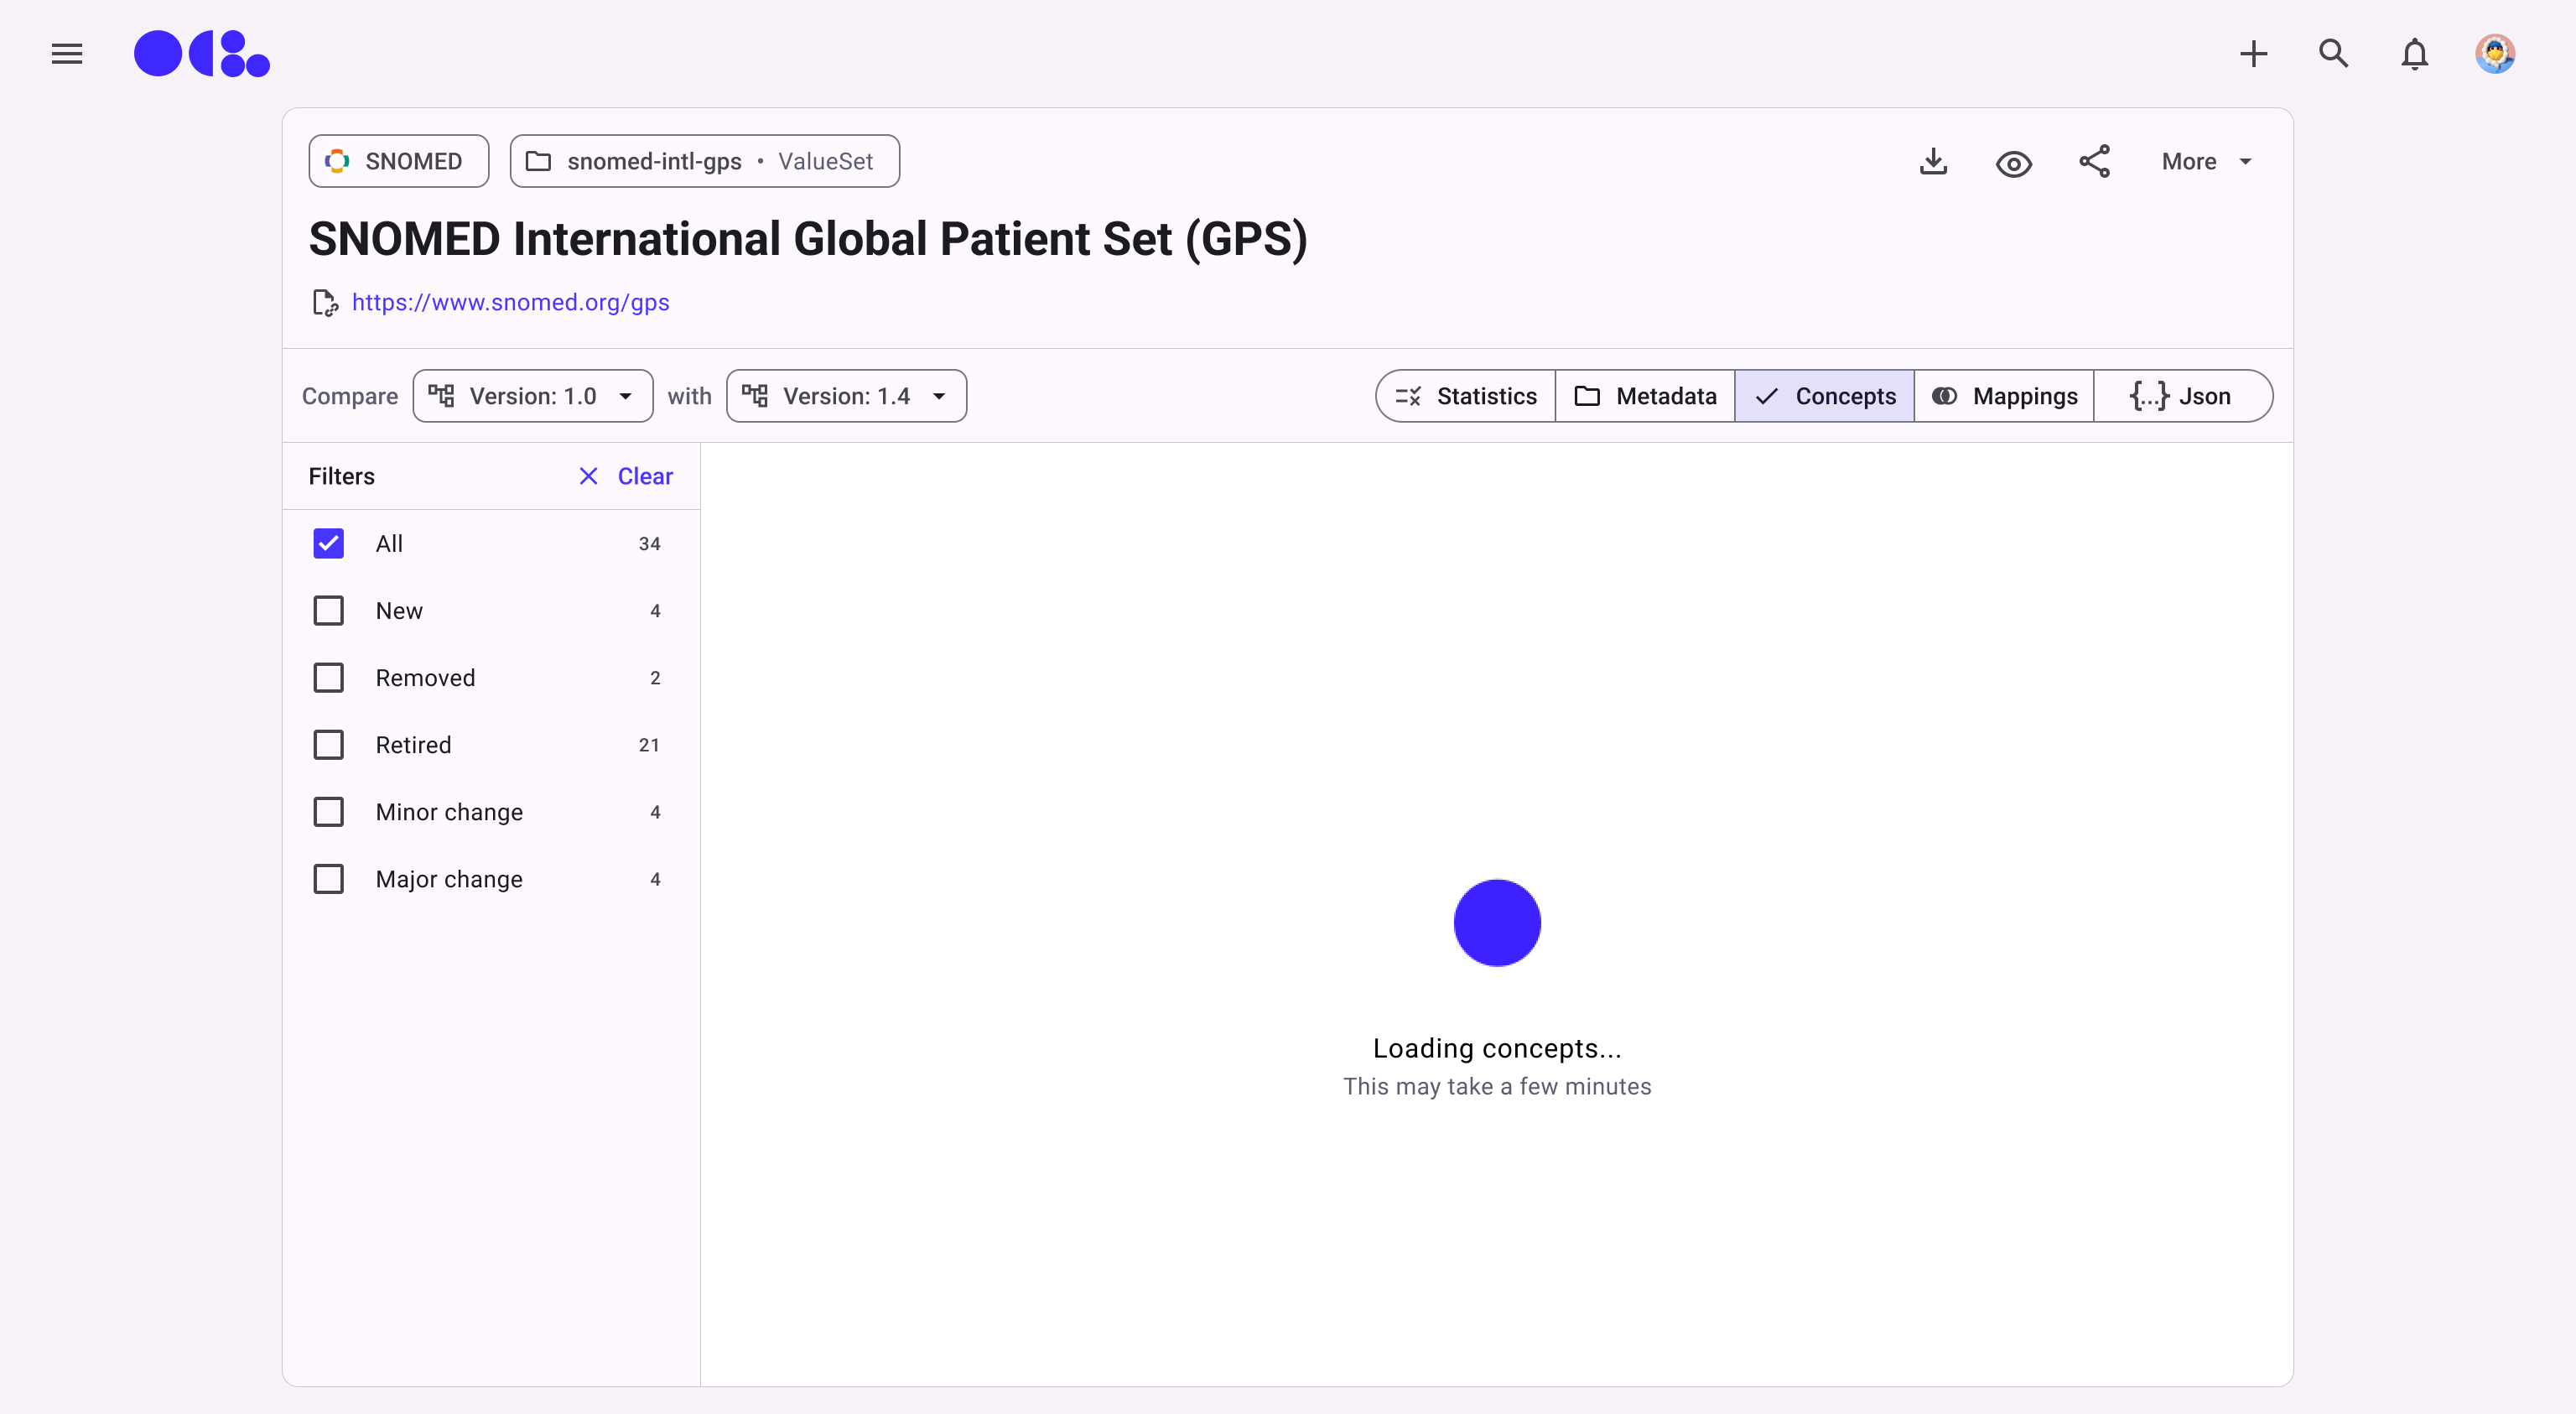Open the snomed.org/gps link

point(510,303)
